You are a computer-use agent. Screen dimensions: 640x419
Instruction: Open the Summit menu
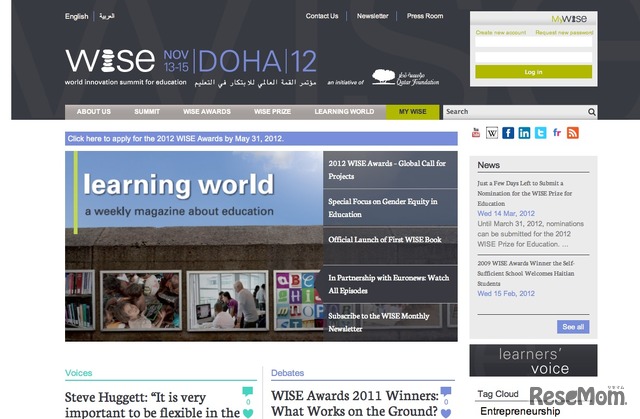147,112
